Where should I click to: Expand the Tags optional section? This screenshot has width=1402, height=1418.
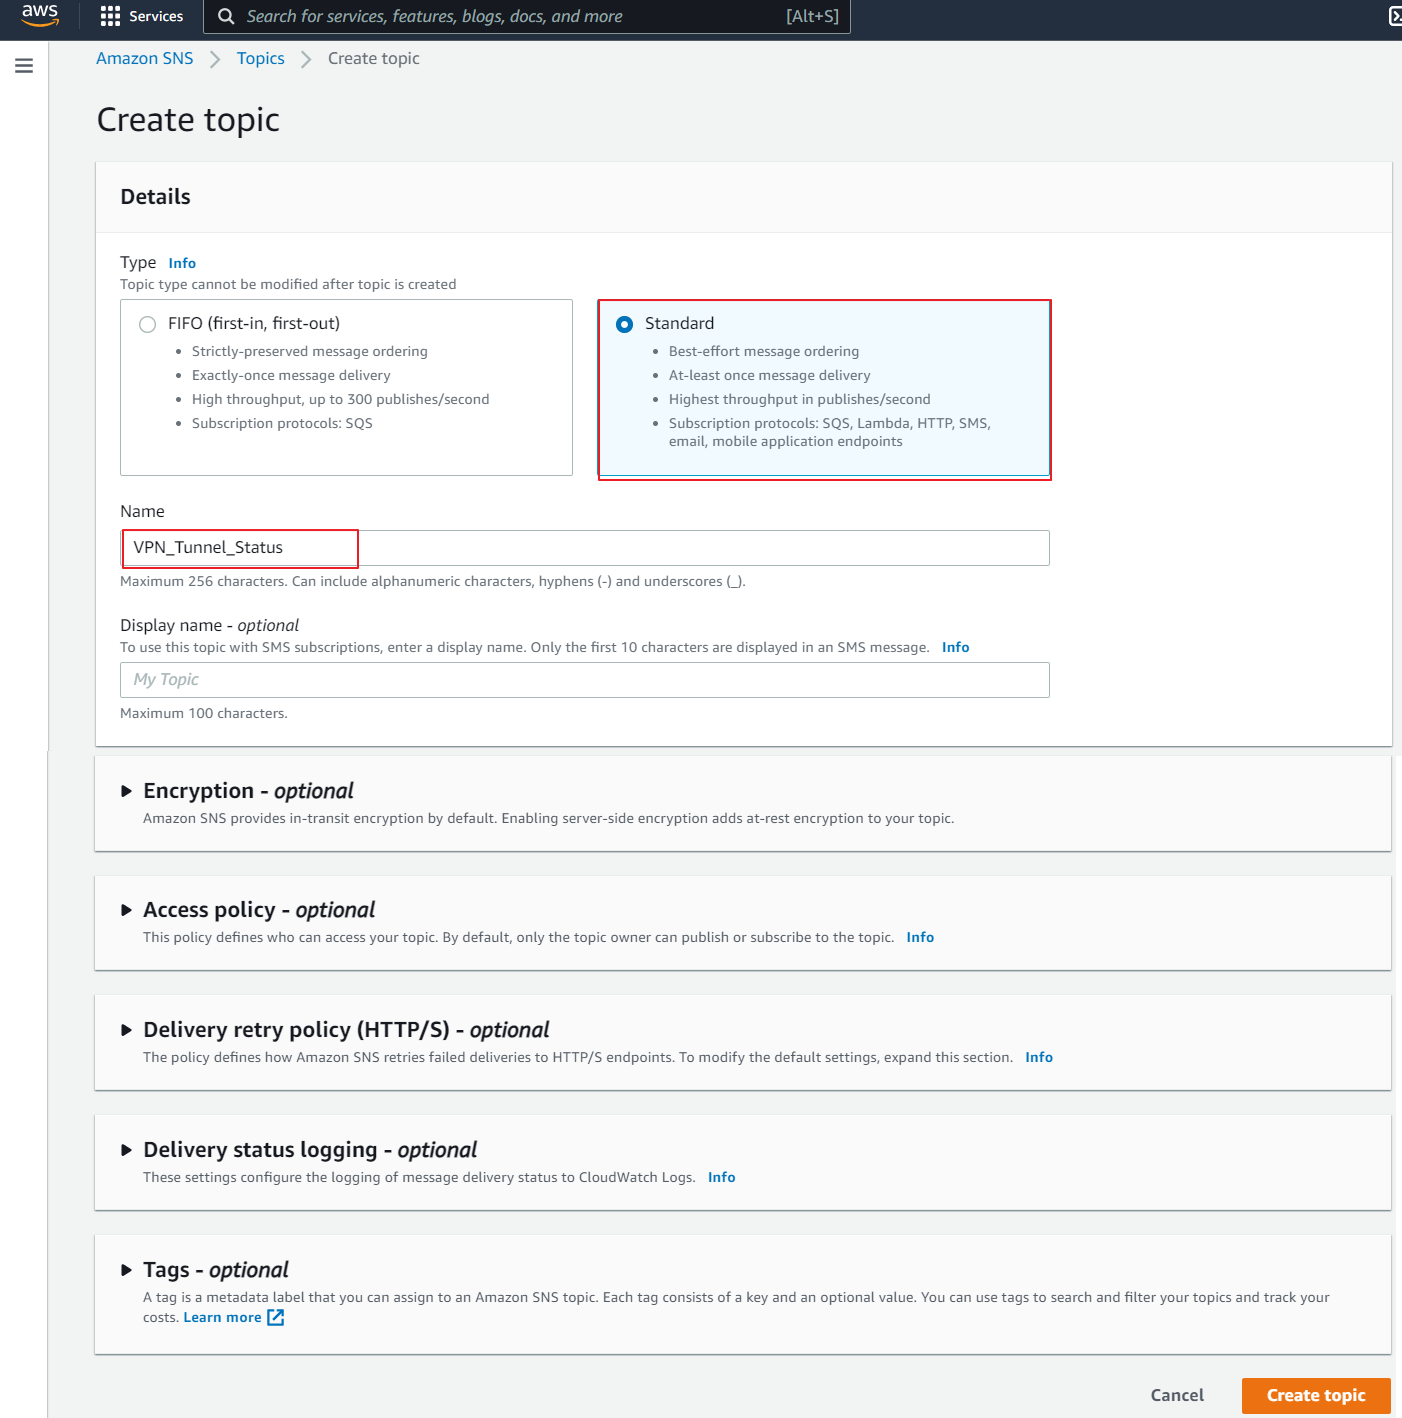pyautogui.click(x=127, y=1270)
